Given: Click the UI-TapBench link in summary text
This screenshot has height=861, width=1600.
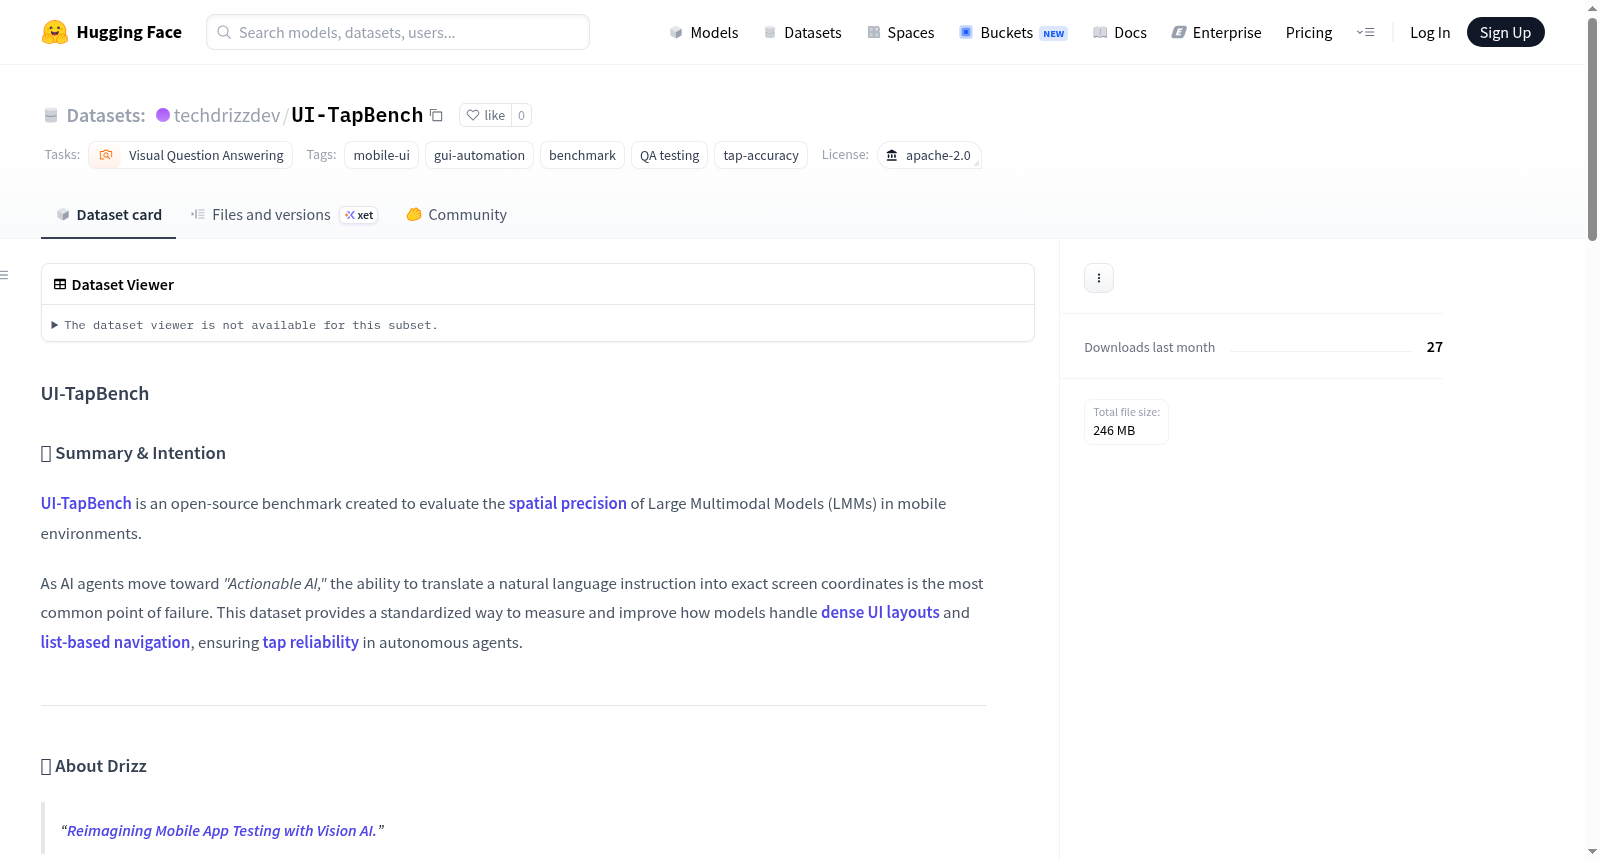Looking at the screenshot, I should [86, 503].
